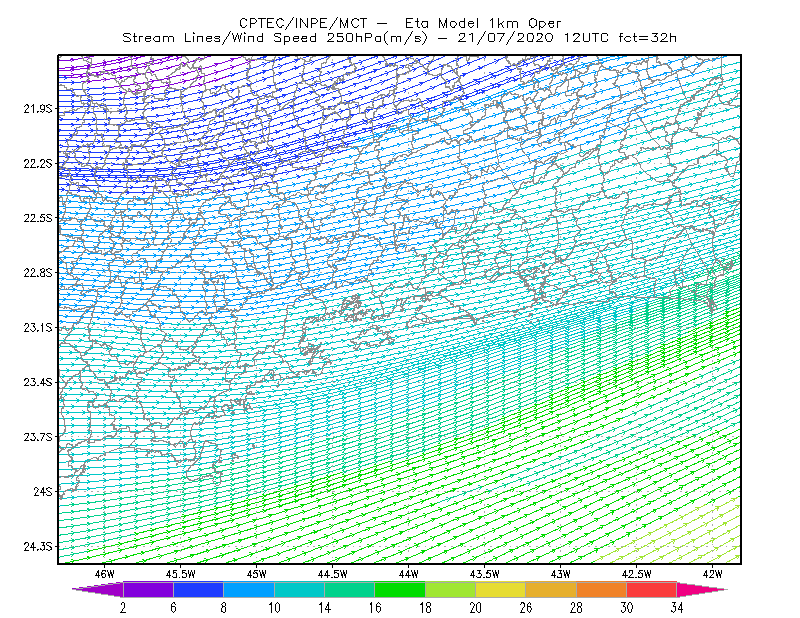
Task: Click the legend value '16'
Action: coord(375,608)
